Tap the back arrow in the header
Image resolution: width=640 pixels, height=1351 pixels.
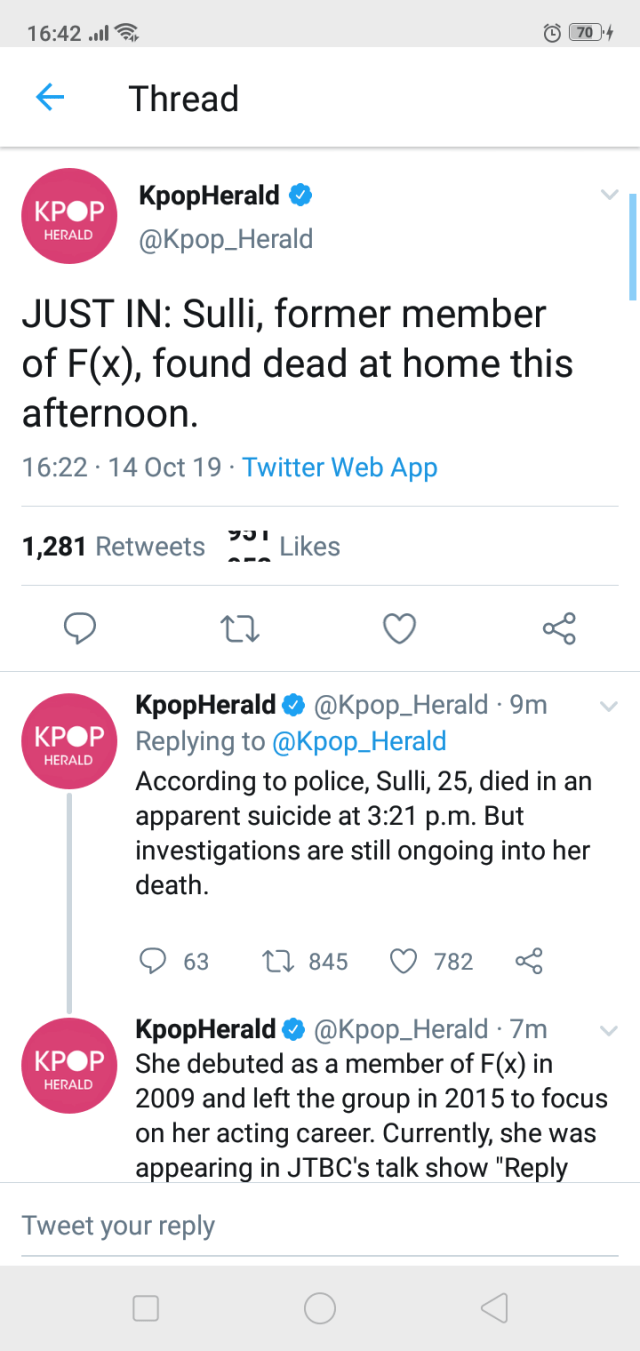point(50,98)
